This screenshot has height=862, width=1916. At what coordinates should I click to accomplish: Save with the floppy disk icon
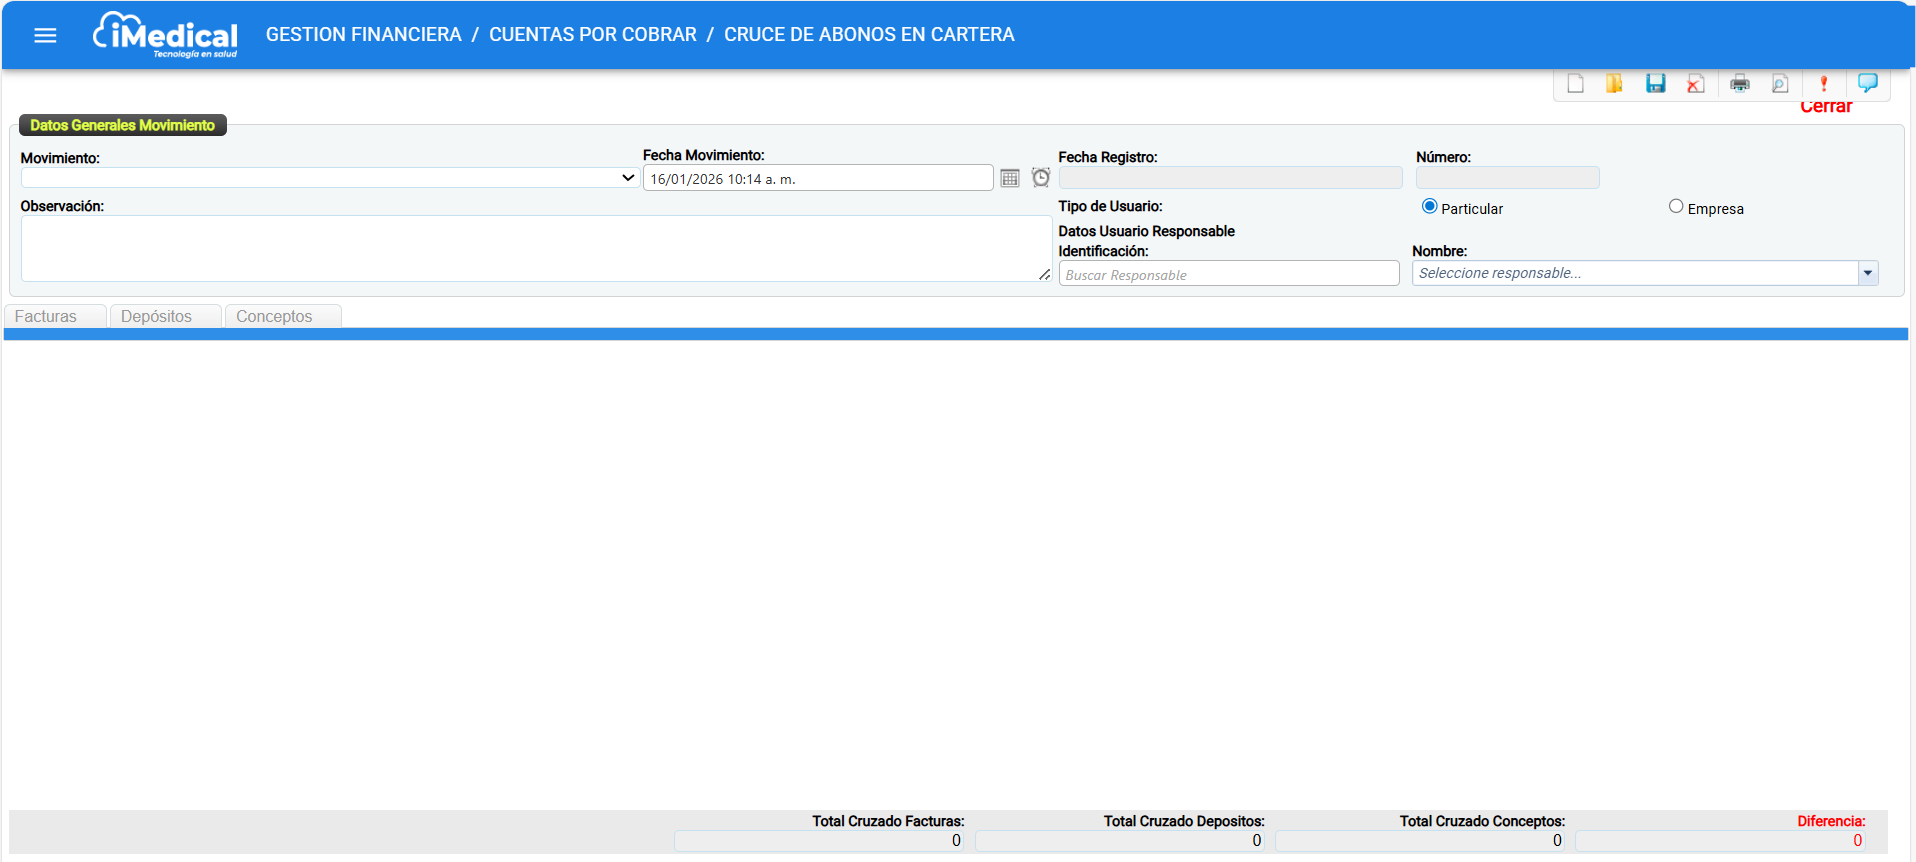pyautogui.click(x=1655, y=84)
